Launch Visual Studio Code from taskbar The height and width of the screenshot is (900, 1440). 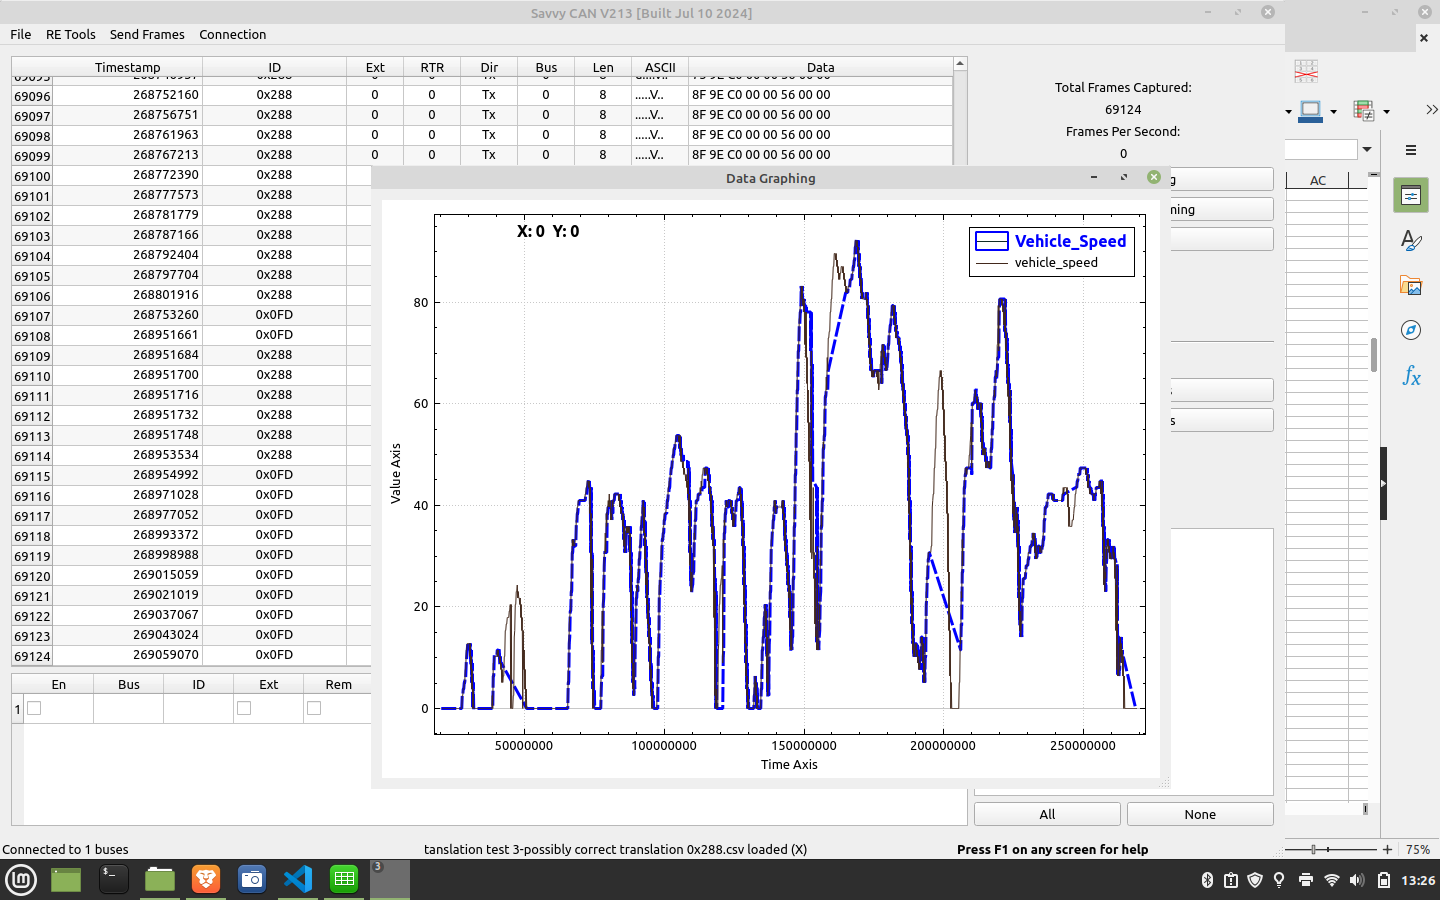(x=298, y=879)
